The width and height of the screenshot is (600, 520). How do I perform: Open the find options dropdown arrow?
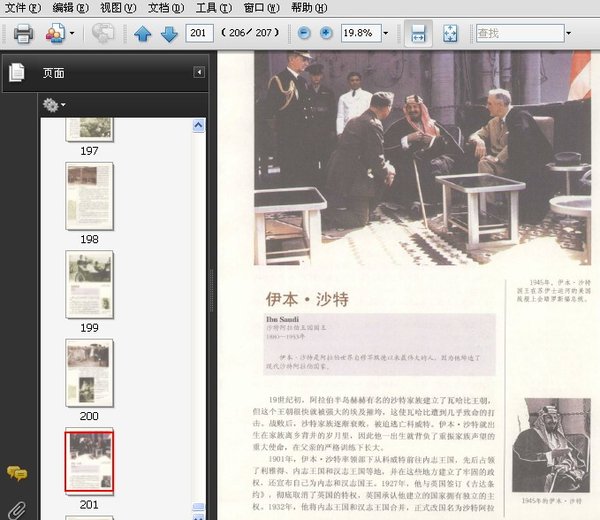[x=569, y=33]
